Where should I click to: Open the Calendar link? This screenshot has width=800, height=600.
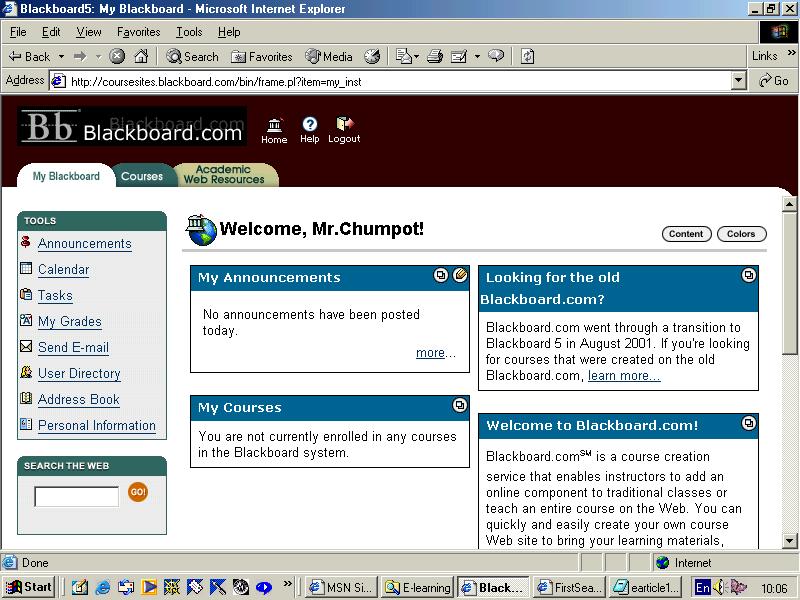tap(63, 269)
